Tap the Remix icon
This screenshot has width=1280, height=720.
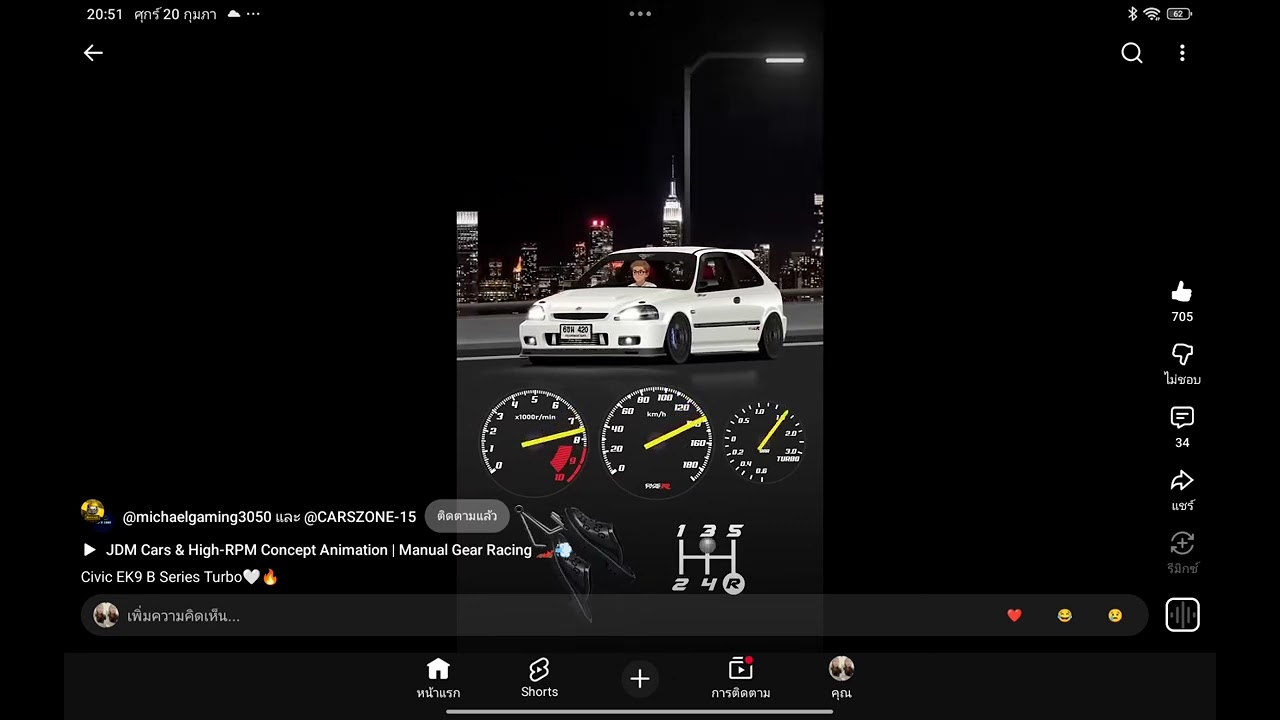pos(1182,543)
